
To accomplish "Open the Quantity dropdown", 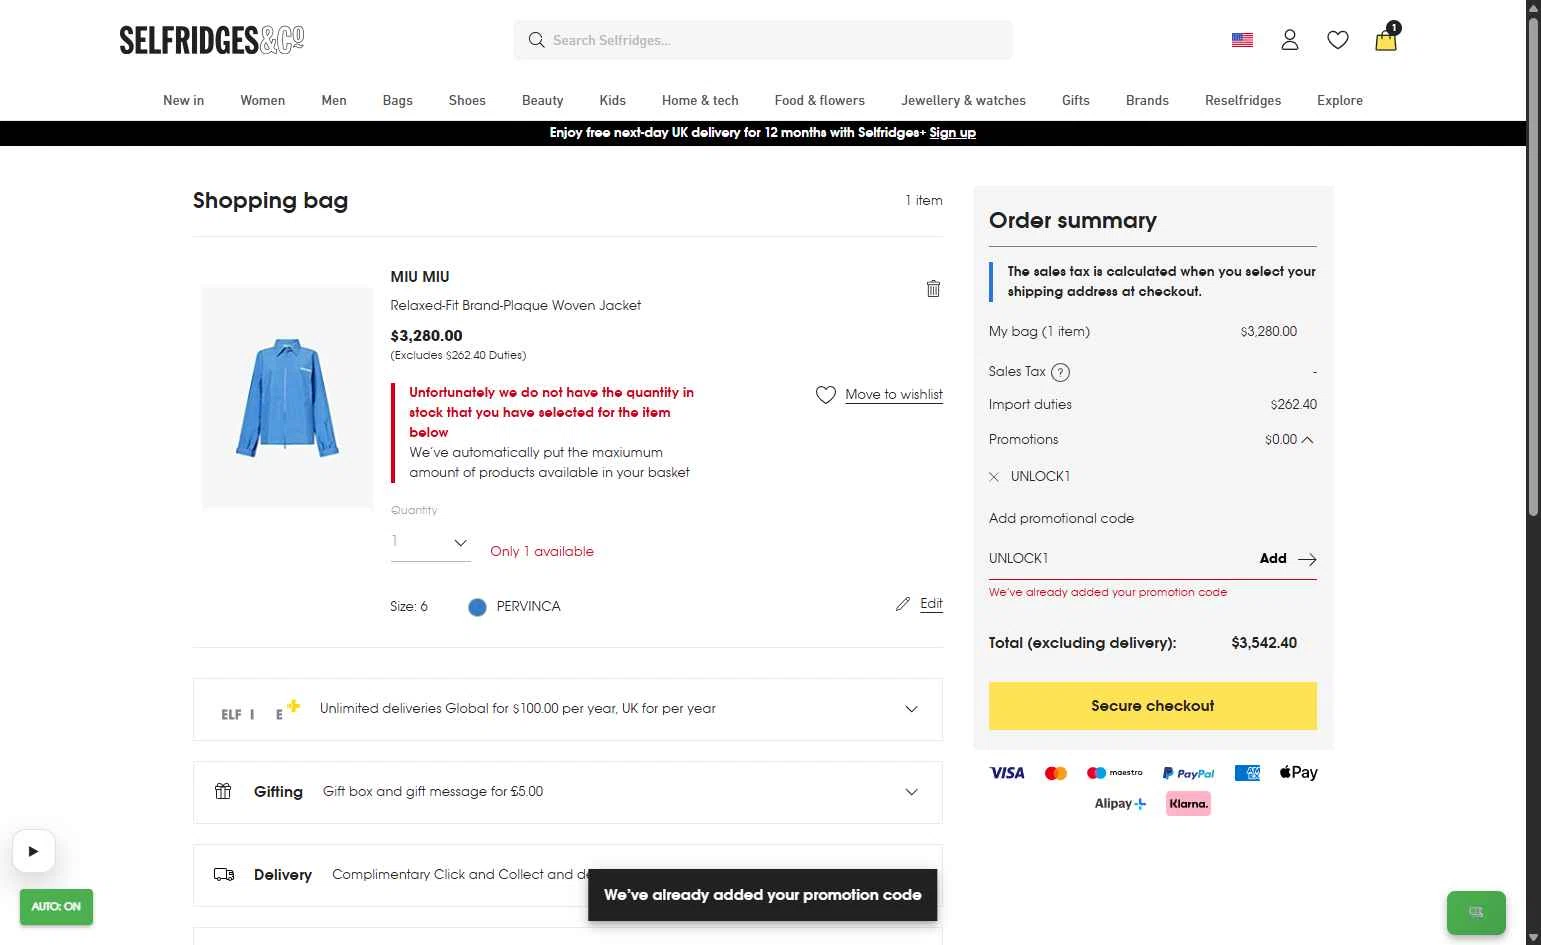I will click(430, 542).
